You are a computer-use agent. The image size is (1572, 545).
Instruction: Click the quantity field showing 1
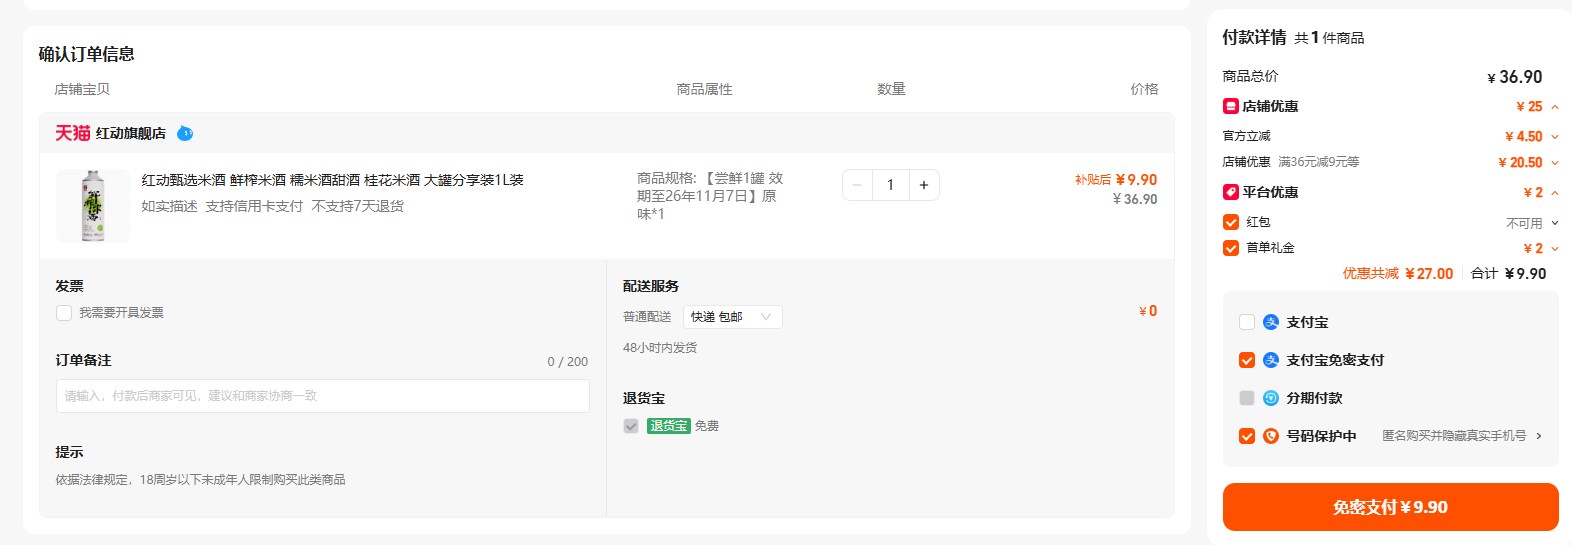point(890,185)
